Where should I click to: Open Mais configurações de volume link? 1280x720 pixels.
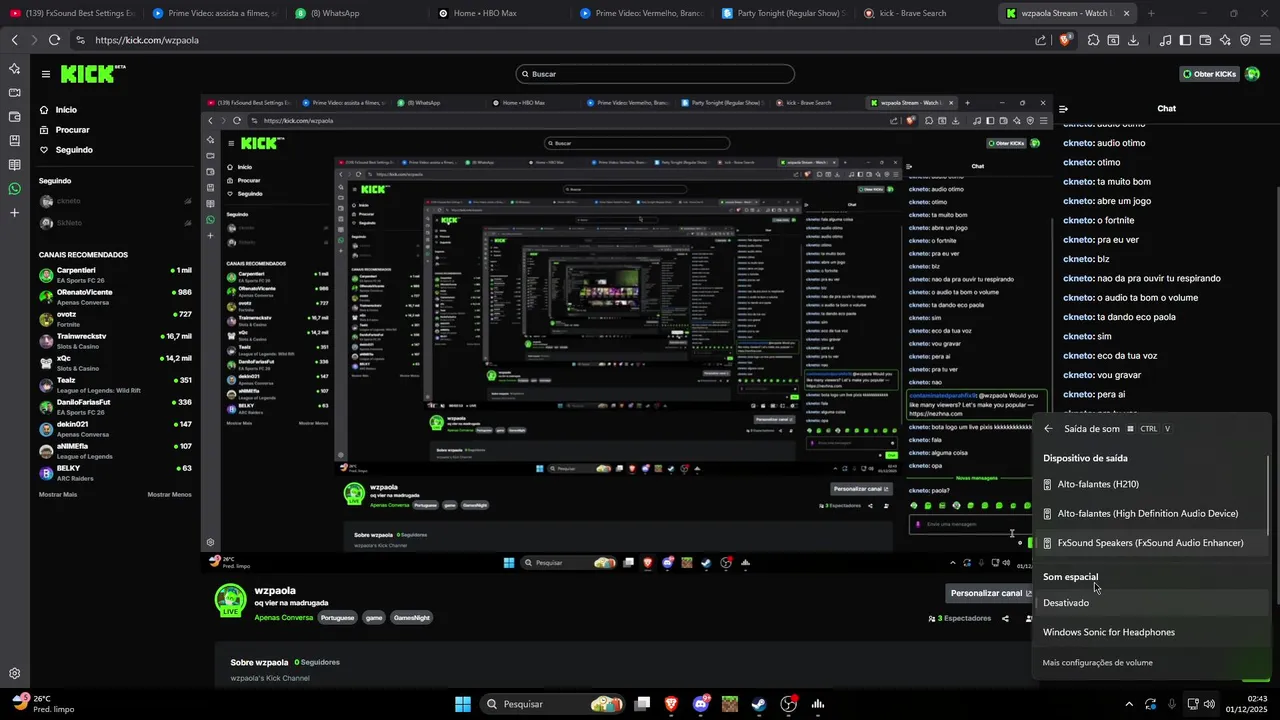point(1097,663)
